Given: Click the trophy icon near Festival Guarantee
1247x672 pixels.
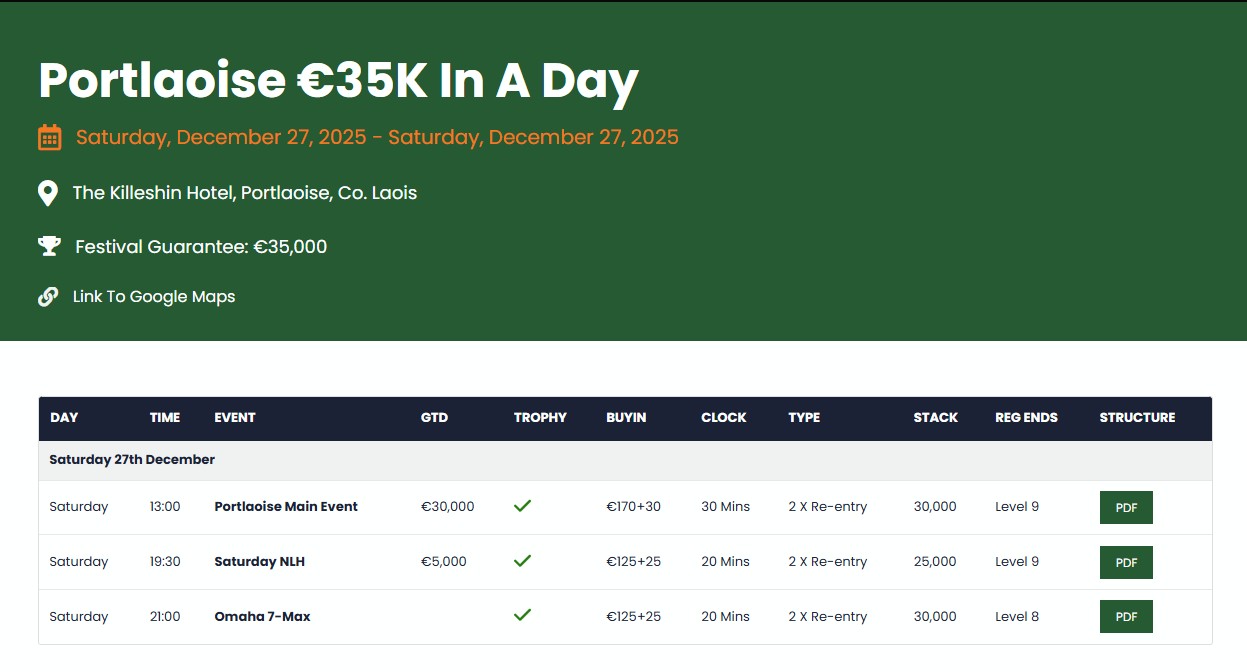Looking at the screenshot, I should point(49,246).
